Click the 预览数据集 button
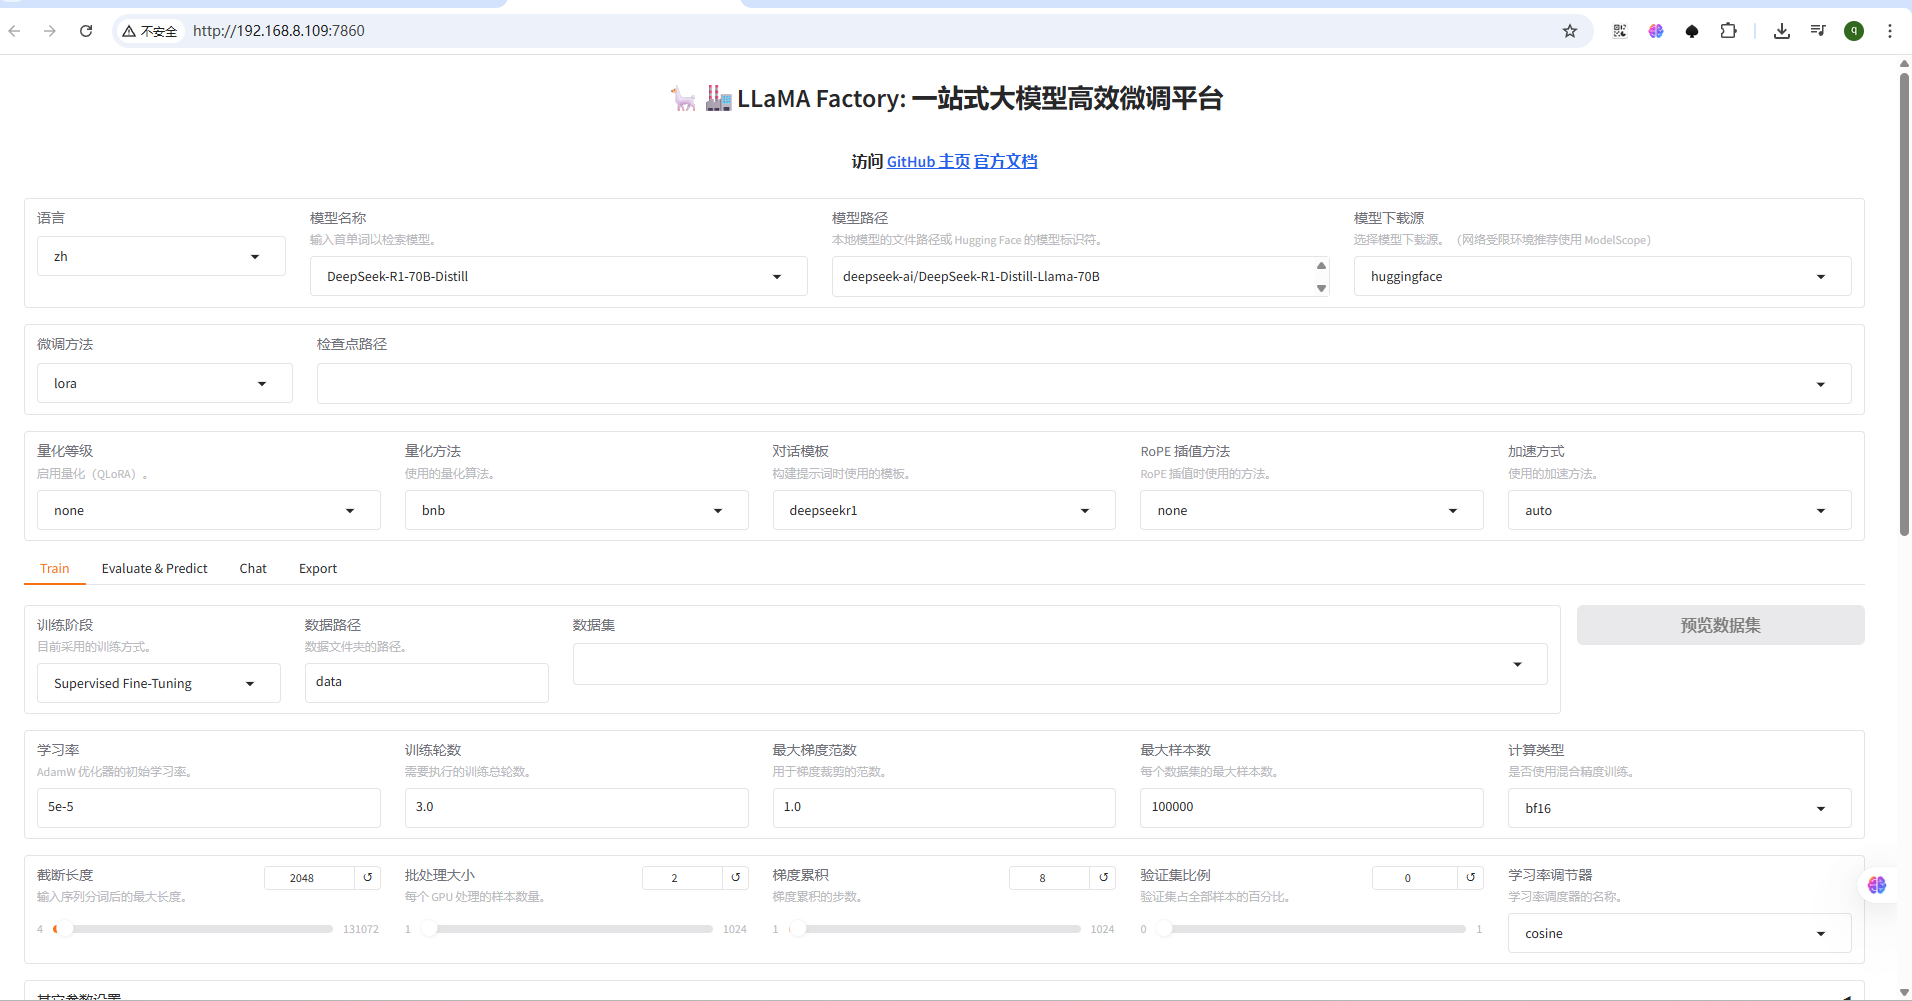1912x1001 pixels. point(1720,625)
